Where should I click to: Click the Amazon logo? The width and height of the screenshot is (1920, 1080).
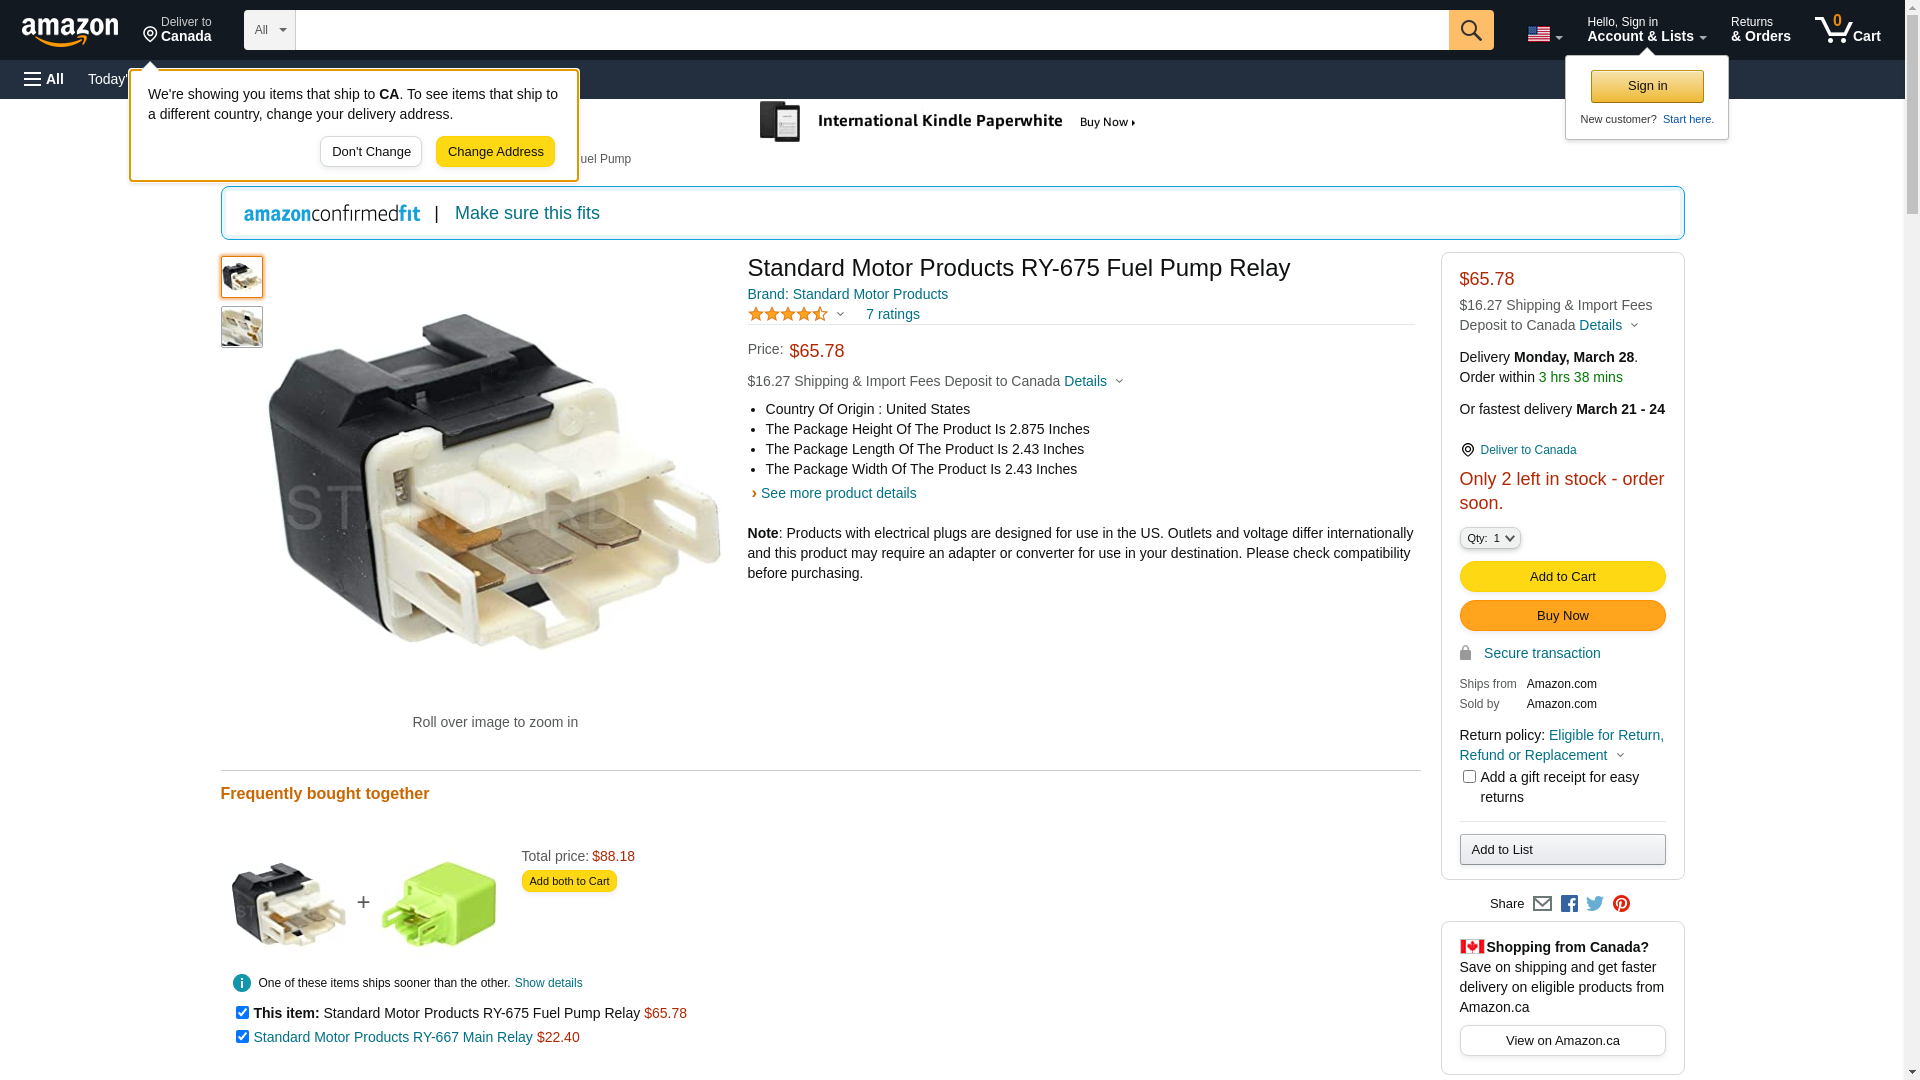click(70, 31)
